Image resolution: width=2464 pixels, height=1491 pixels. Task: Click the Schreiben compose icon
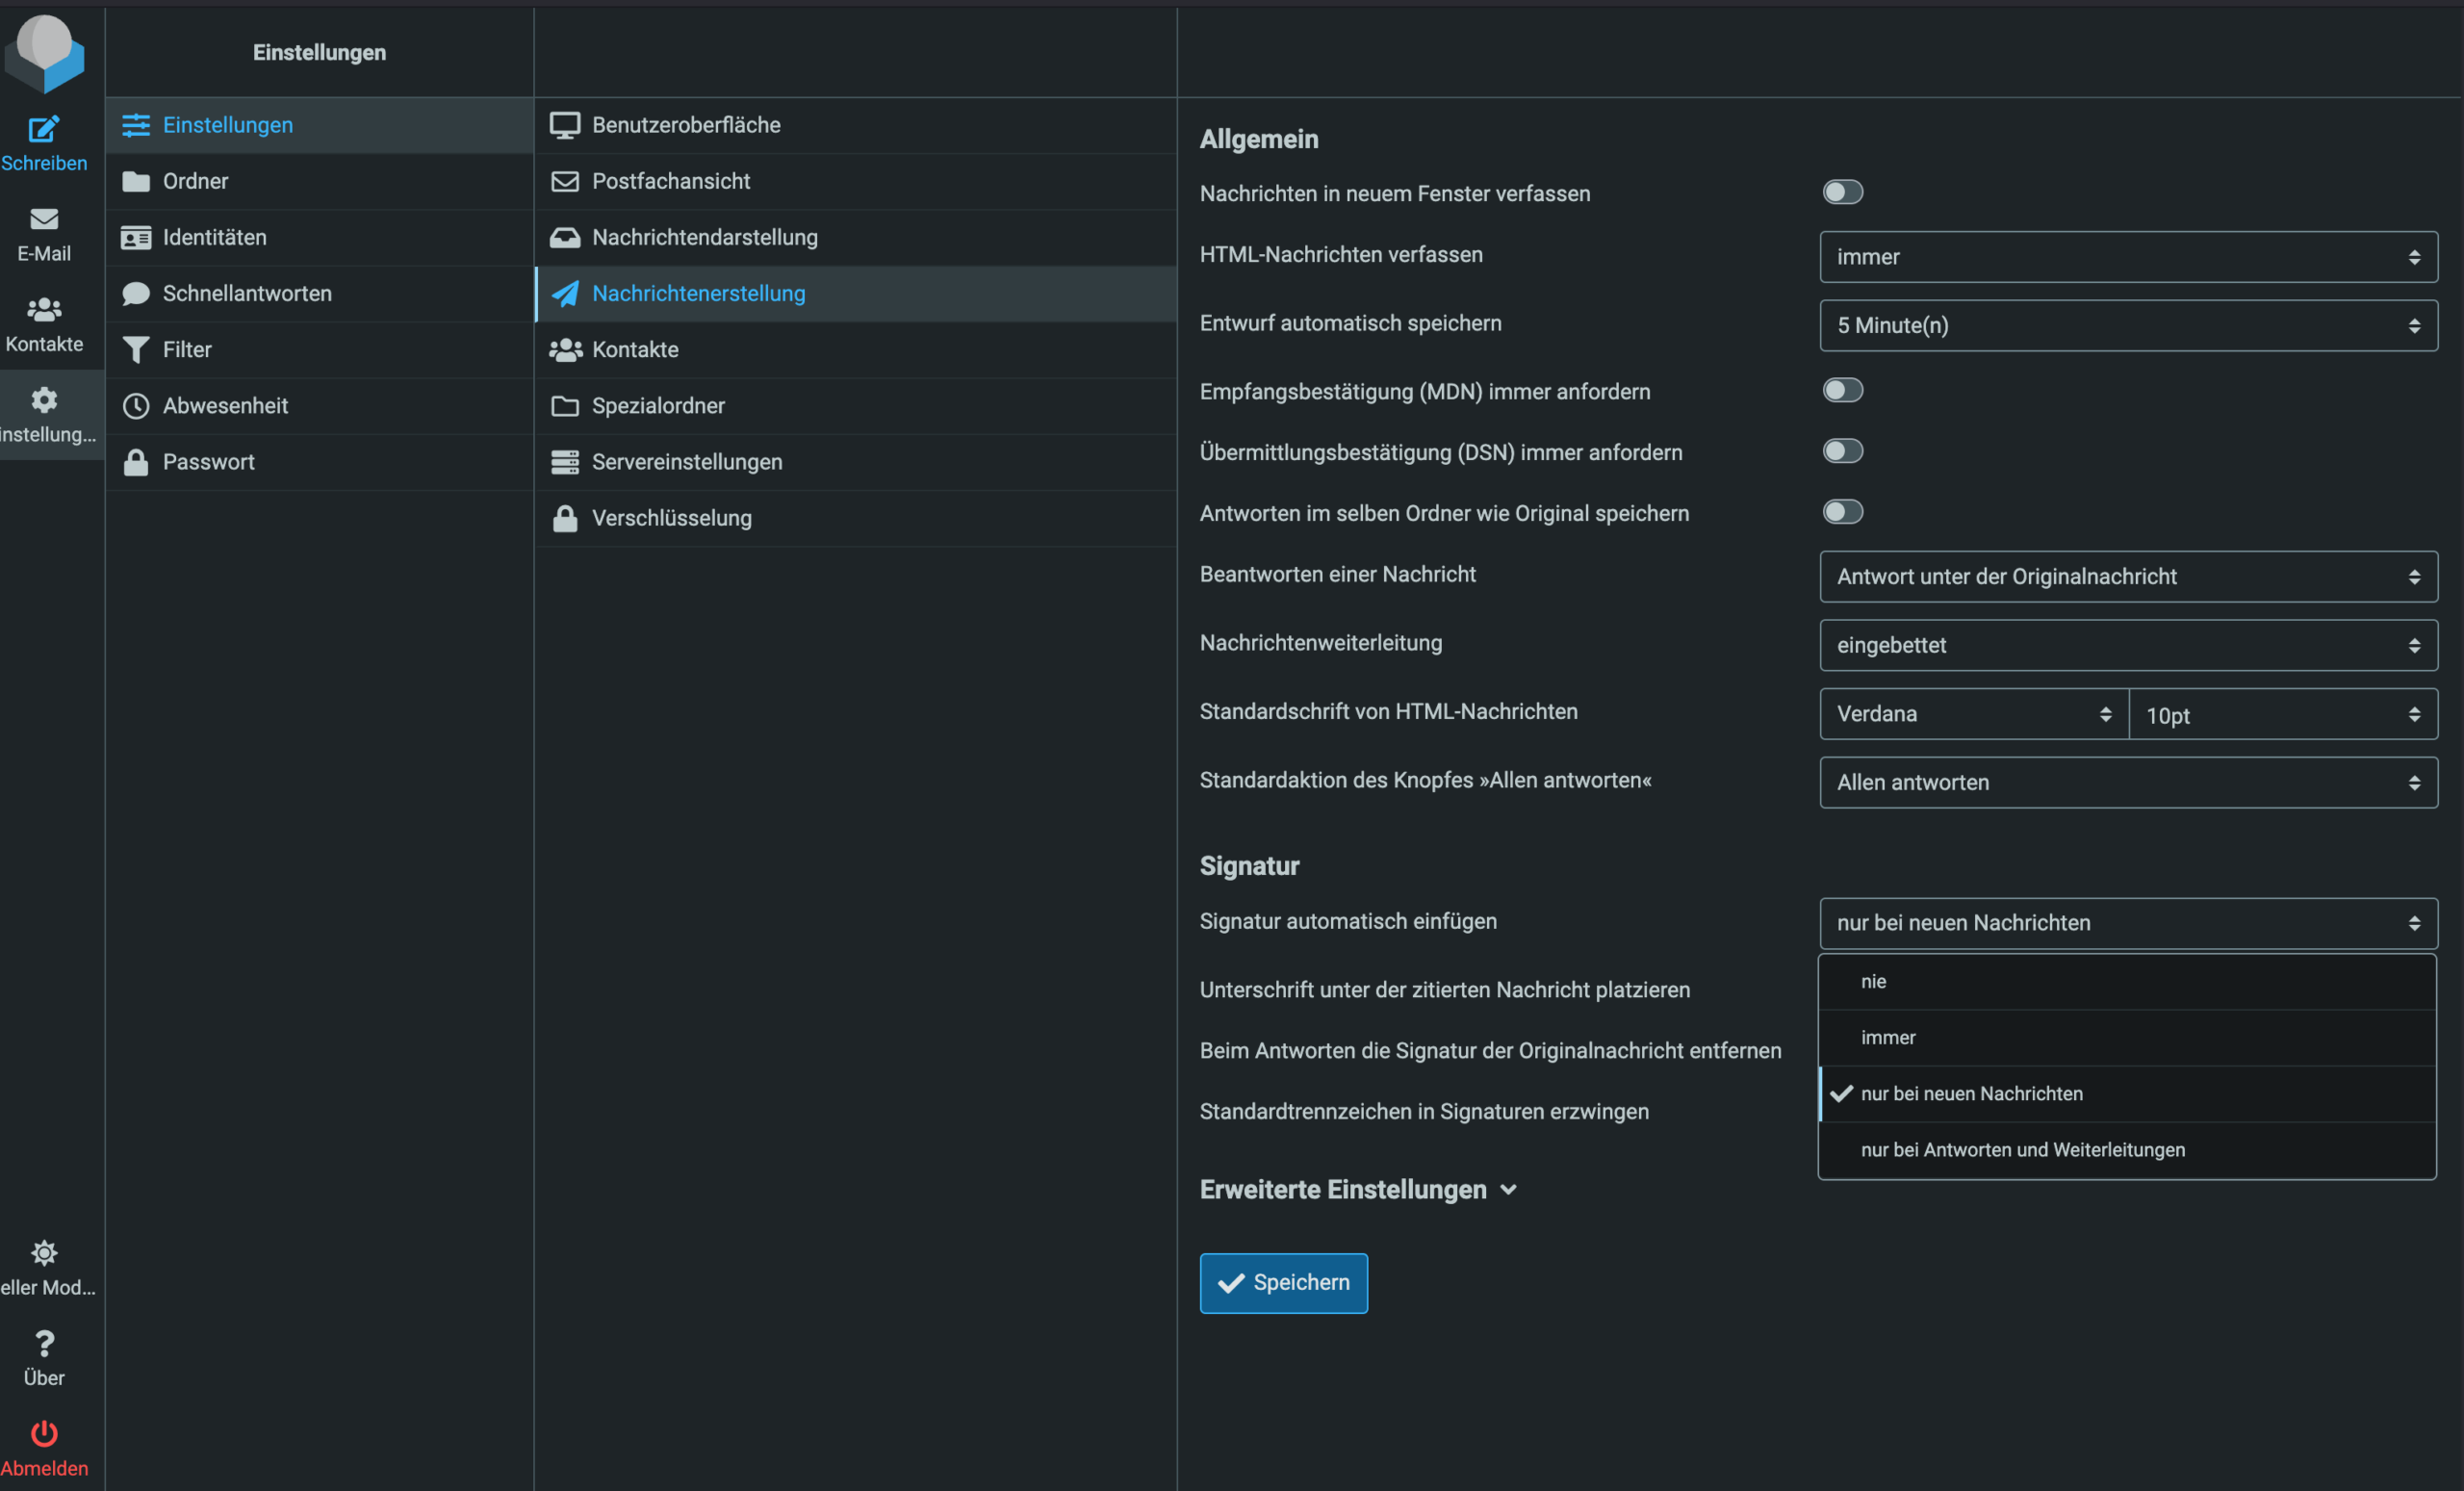click(44, 130)
